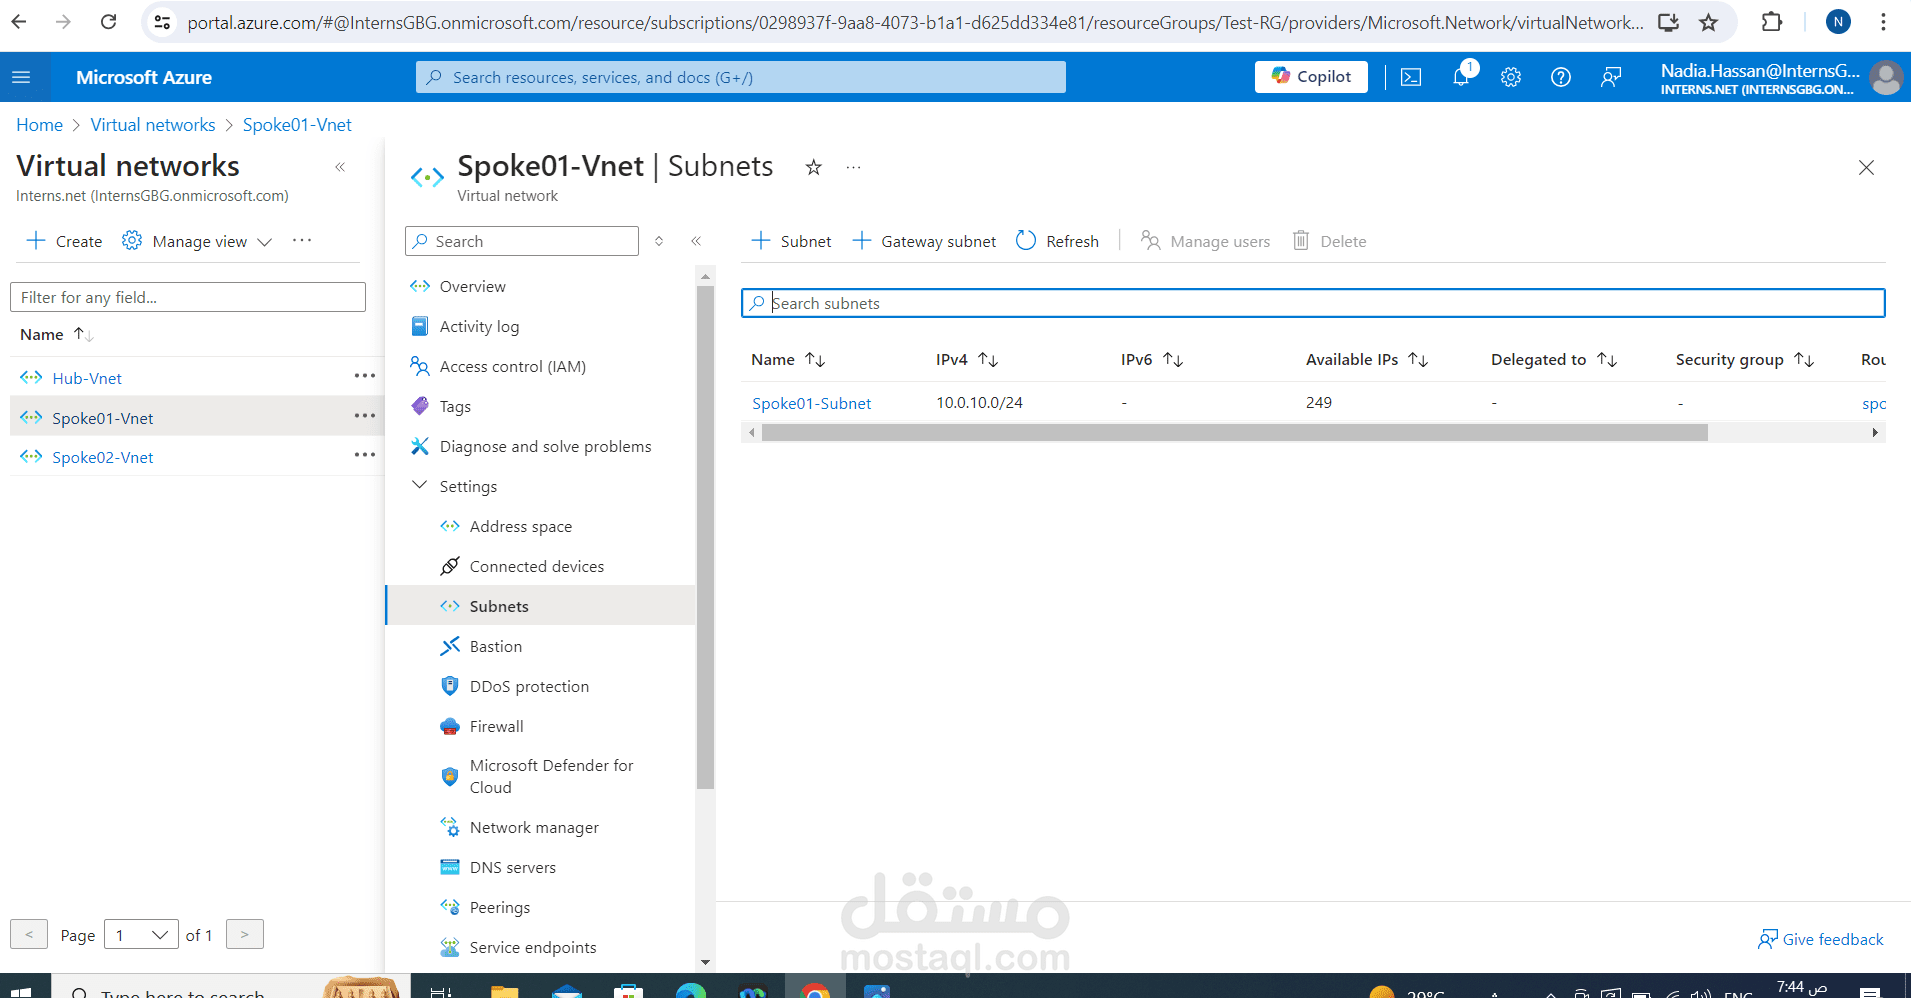Open the Azure portal hamburger menu
The width and height of the screenshot is (1911, 998).
coord(21,77)
